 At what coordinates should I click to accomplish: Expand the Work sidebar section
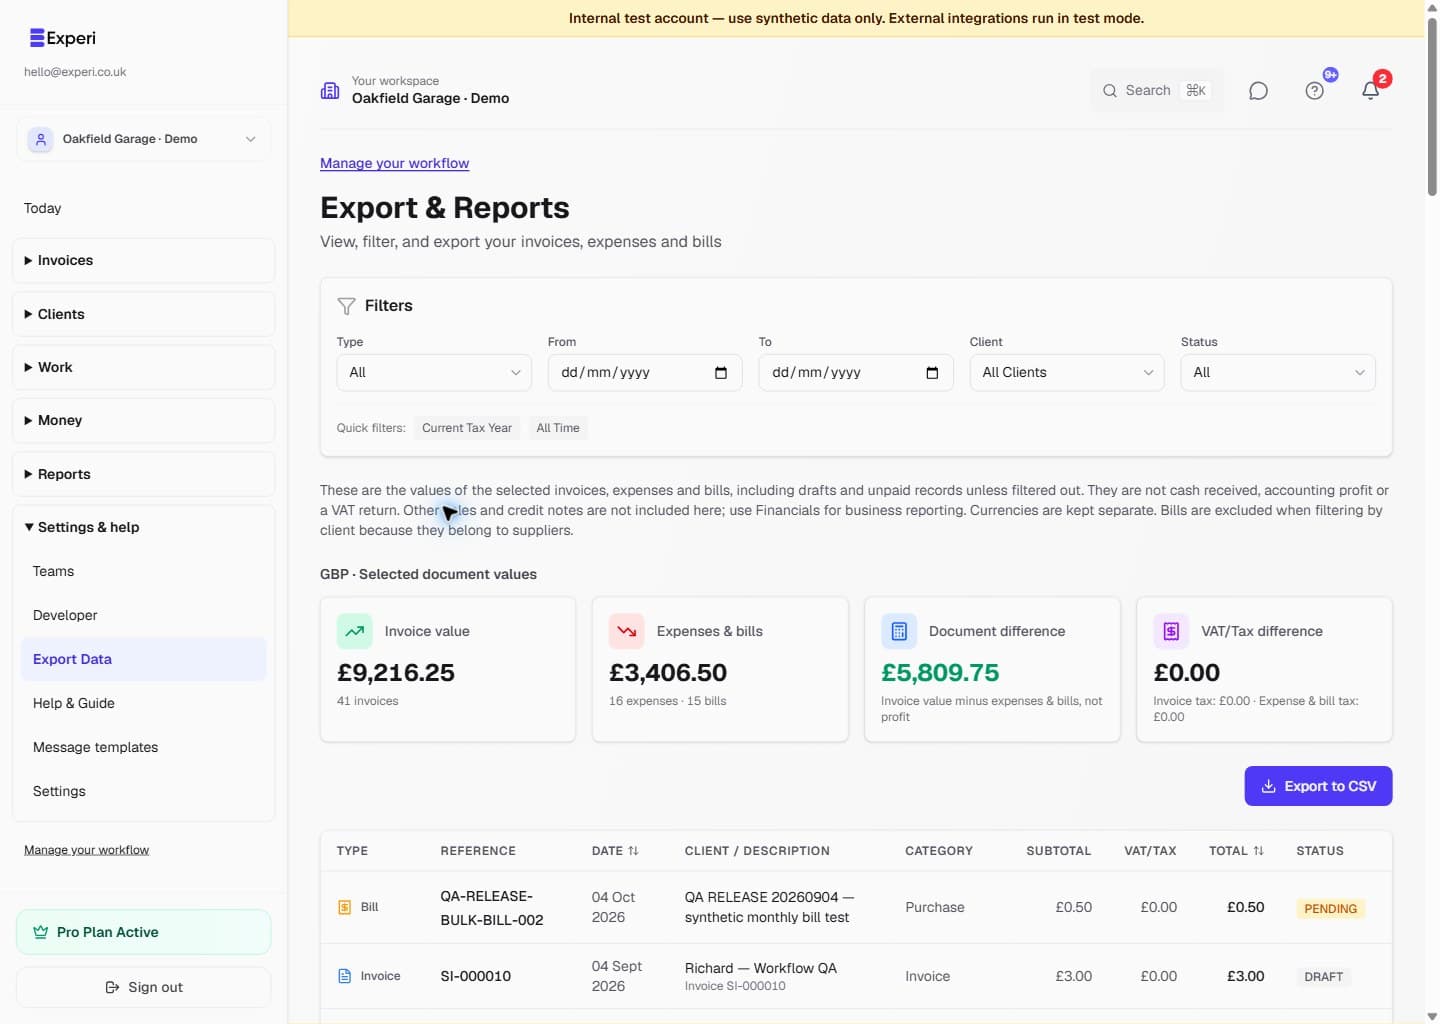143,367
